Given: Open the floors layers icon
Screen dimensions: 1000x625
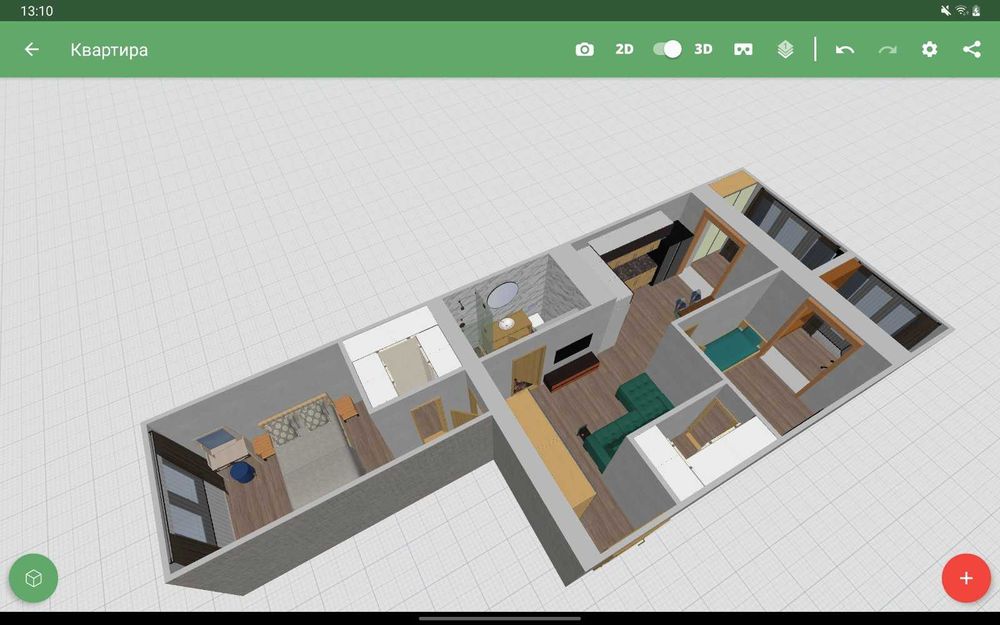Looking at the screenshot, I should tap(786, 49).
